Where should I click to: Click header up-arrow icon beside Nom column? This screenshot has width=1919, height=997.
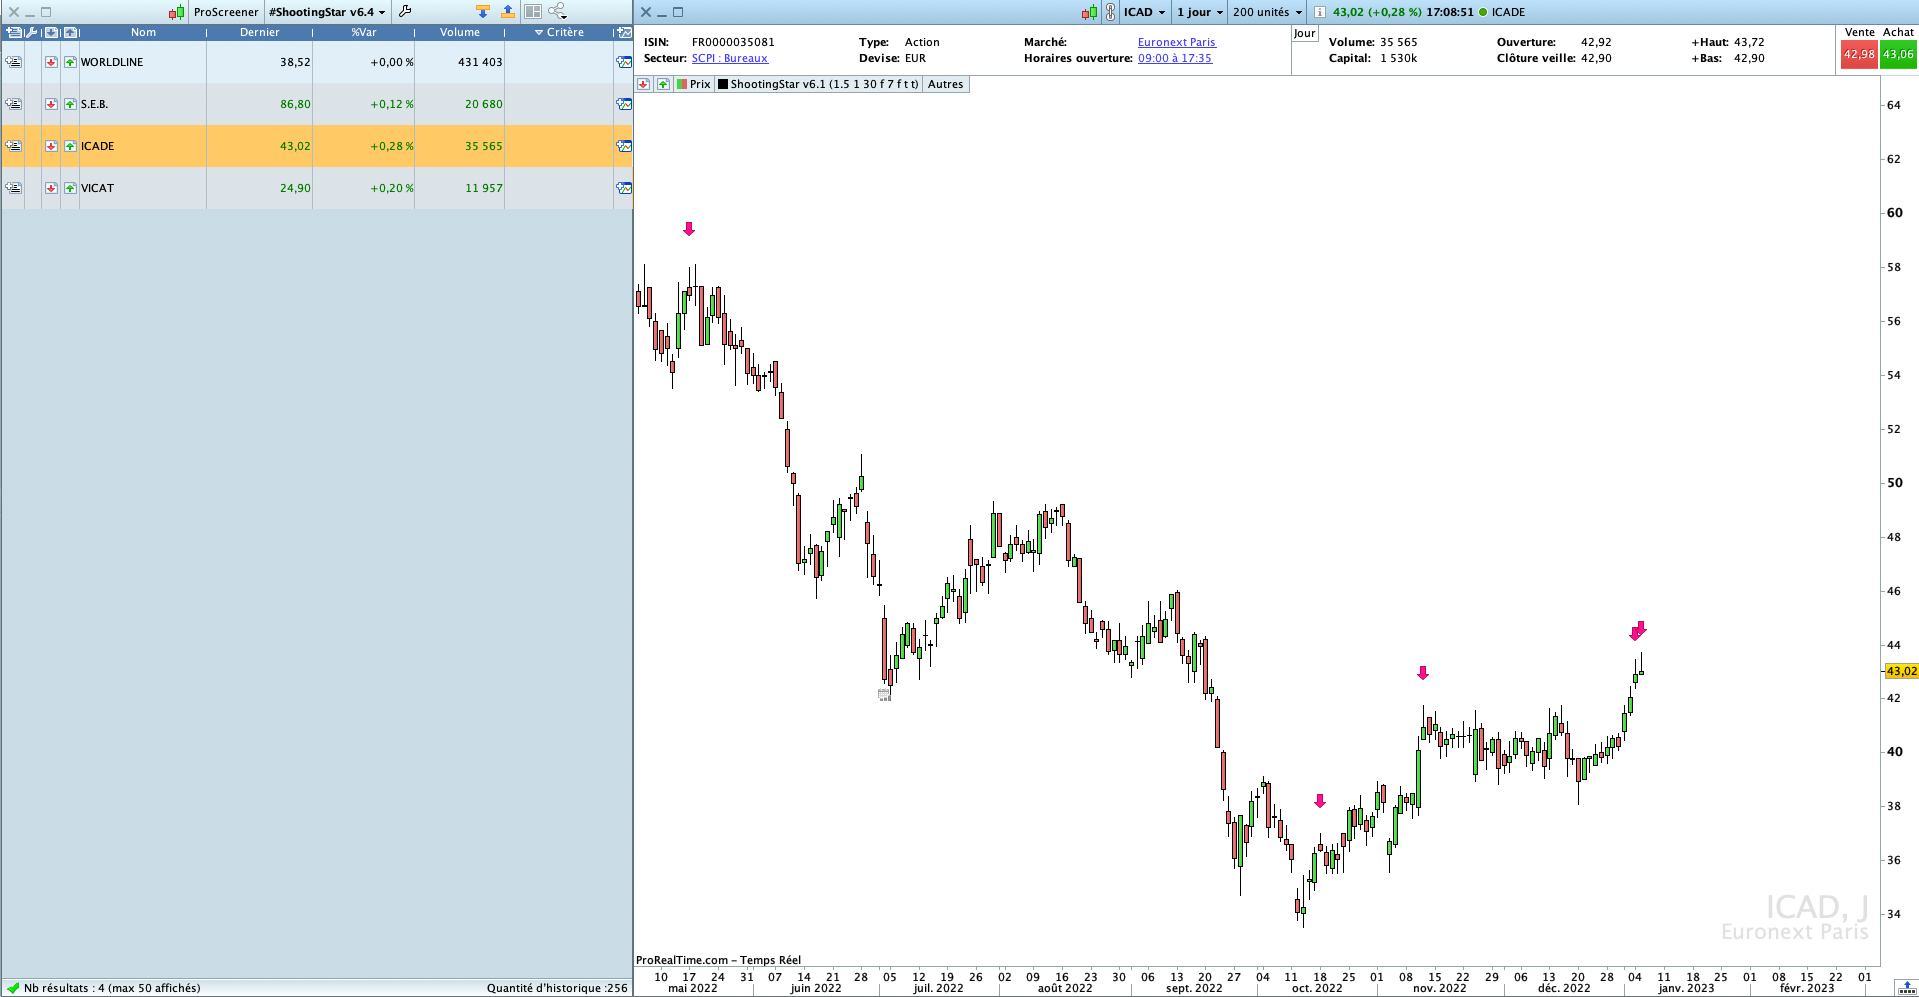(70, 32)
